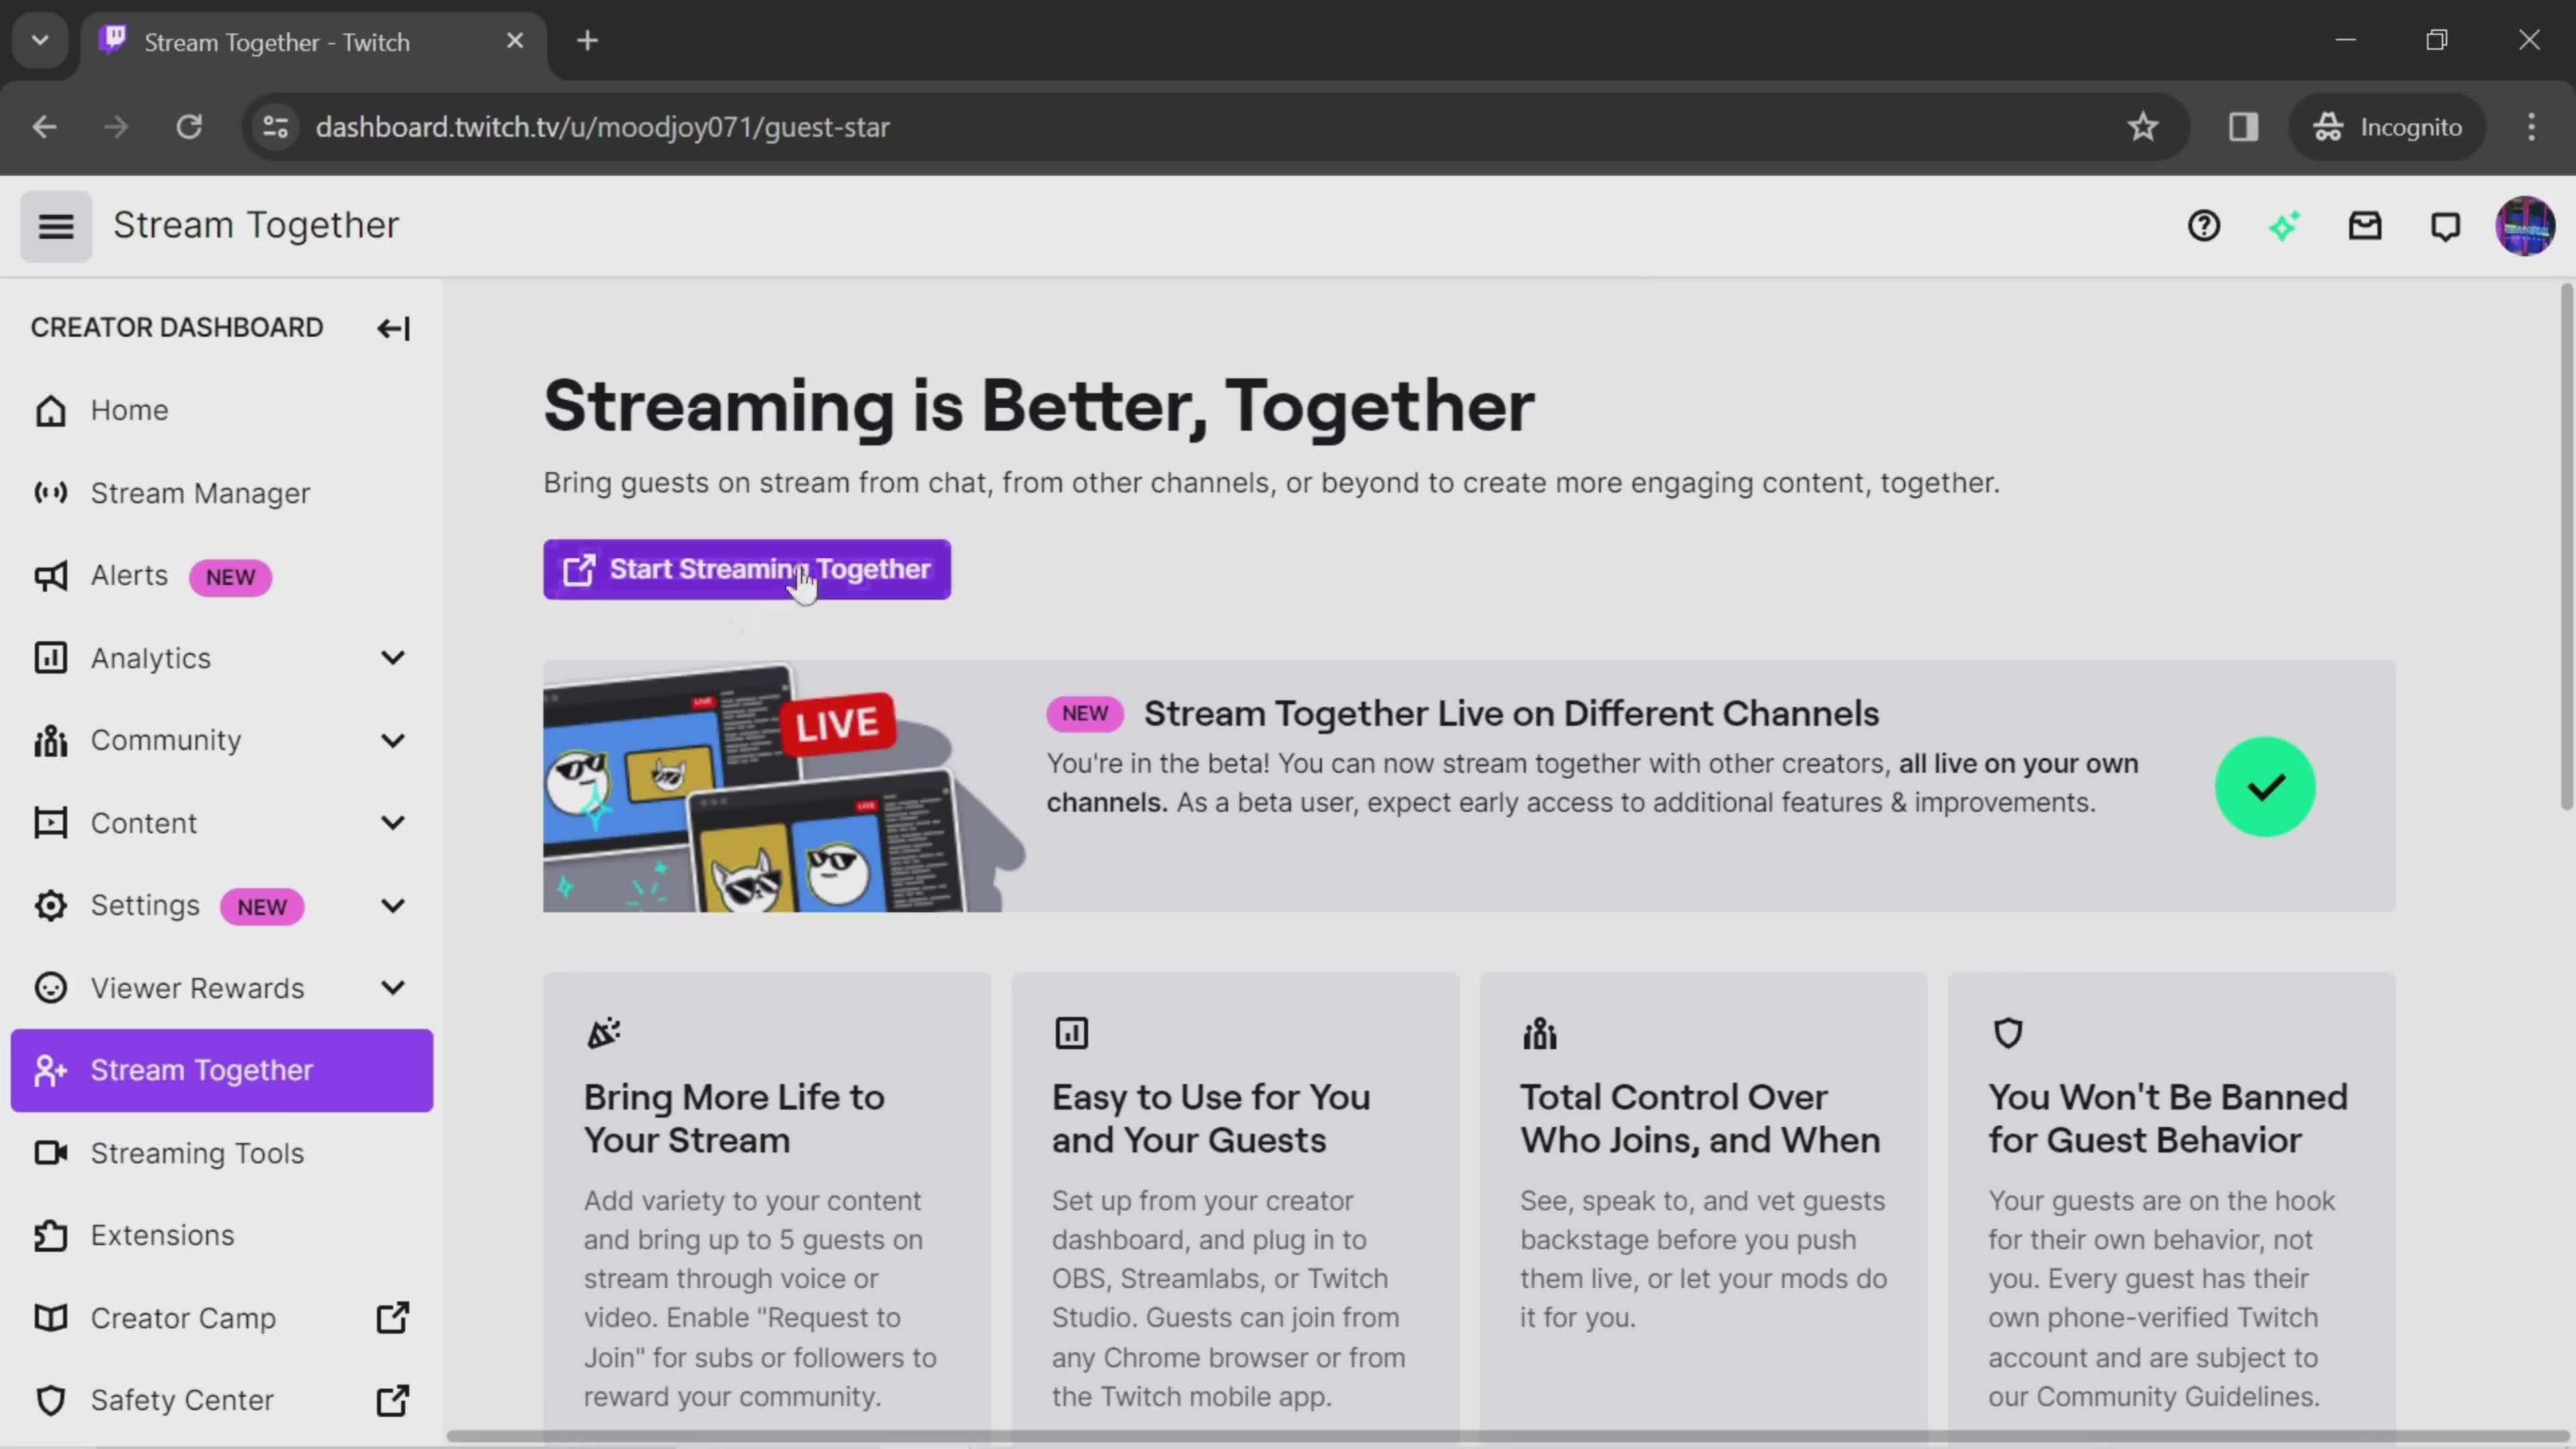Expand the Settings submenu chevron

(x=393, y=906)
